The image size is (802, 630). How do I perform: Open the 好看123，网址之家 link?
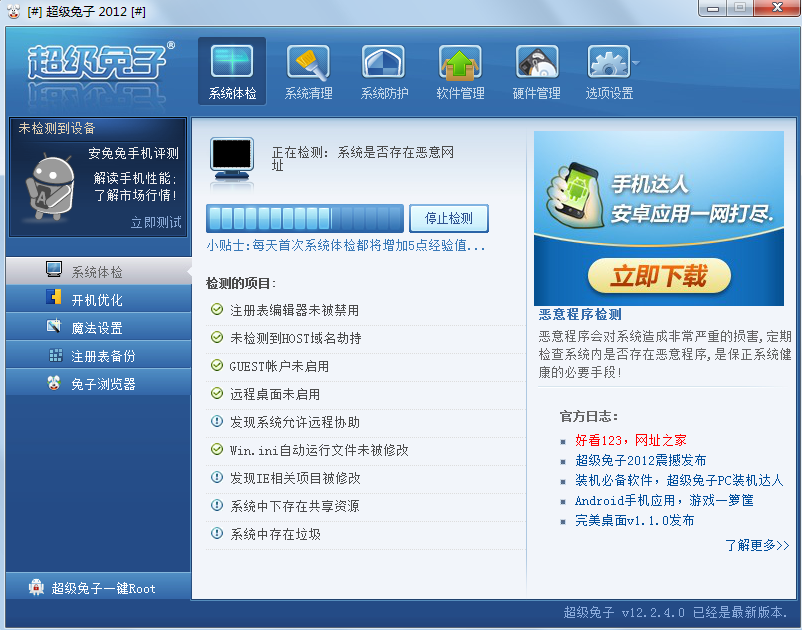point(630,440)
